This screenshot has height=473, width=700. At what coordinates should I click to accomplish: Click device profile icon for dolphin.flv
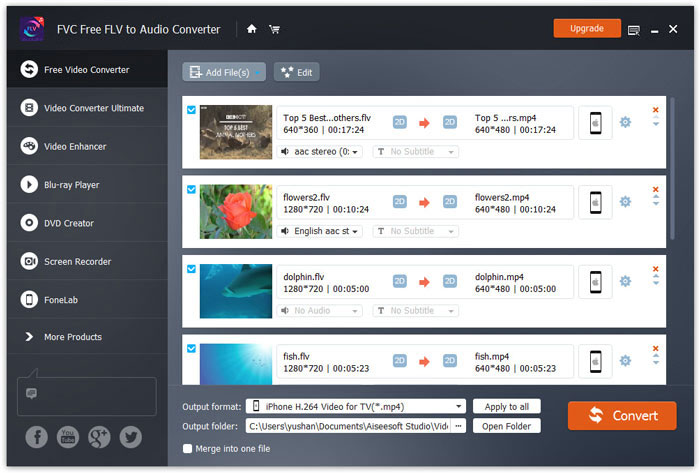pos(595,282)
